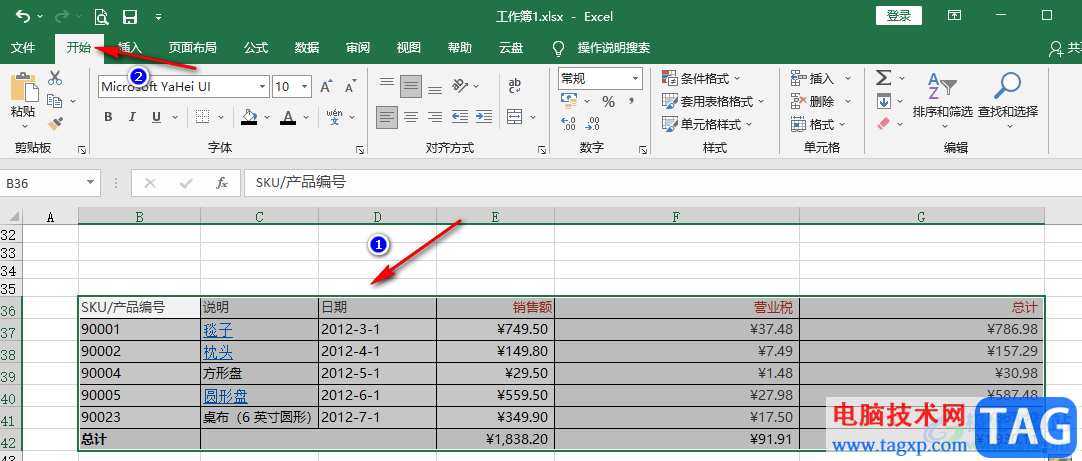This screenshot has width=1082, height=461.
Task: Decrease font size with the smaller A icon
Action: 351,86
